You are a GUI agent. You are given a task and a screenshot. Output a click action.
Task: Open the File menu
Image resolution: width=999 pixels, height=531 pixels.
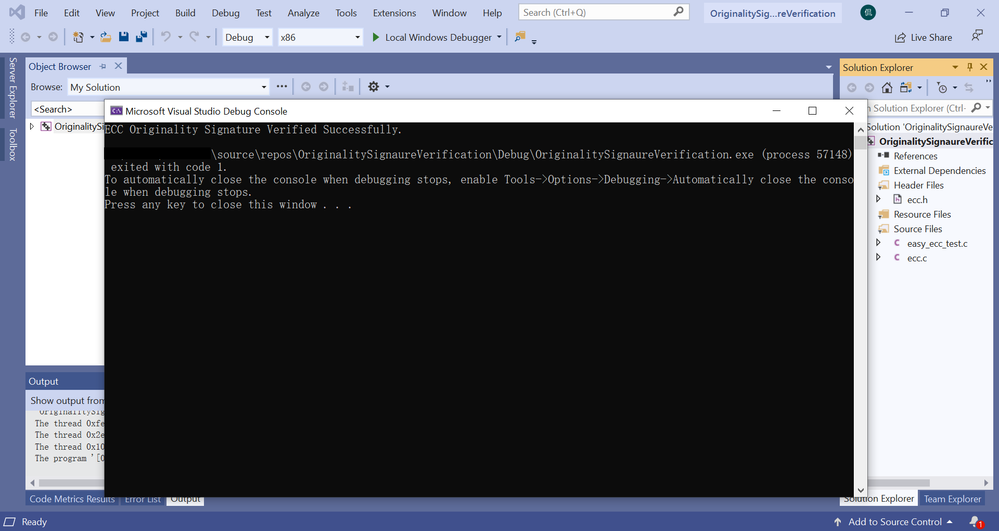41,13
